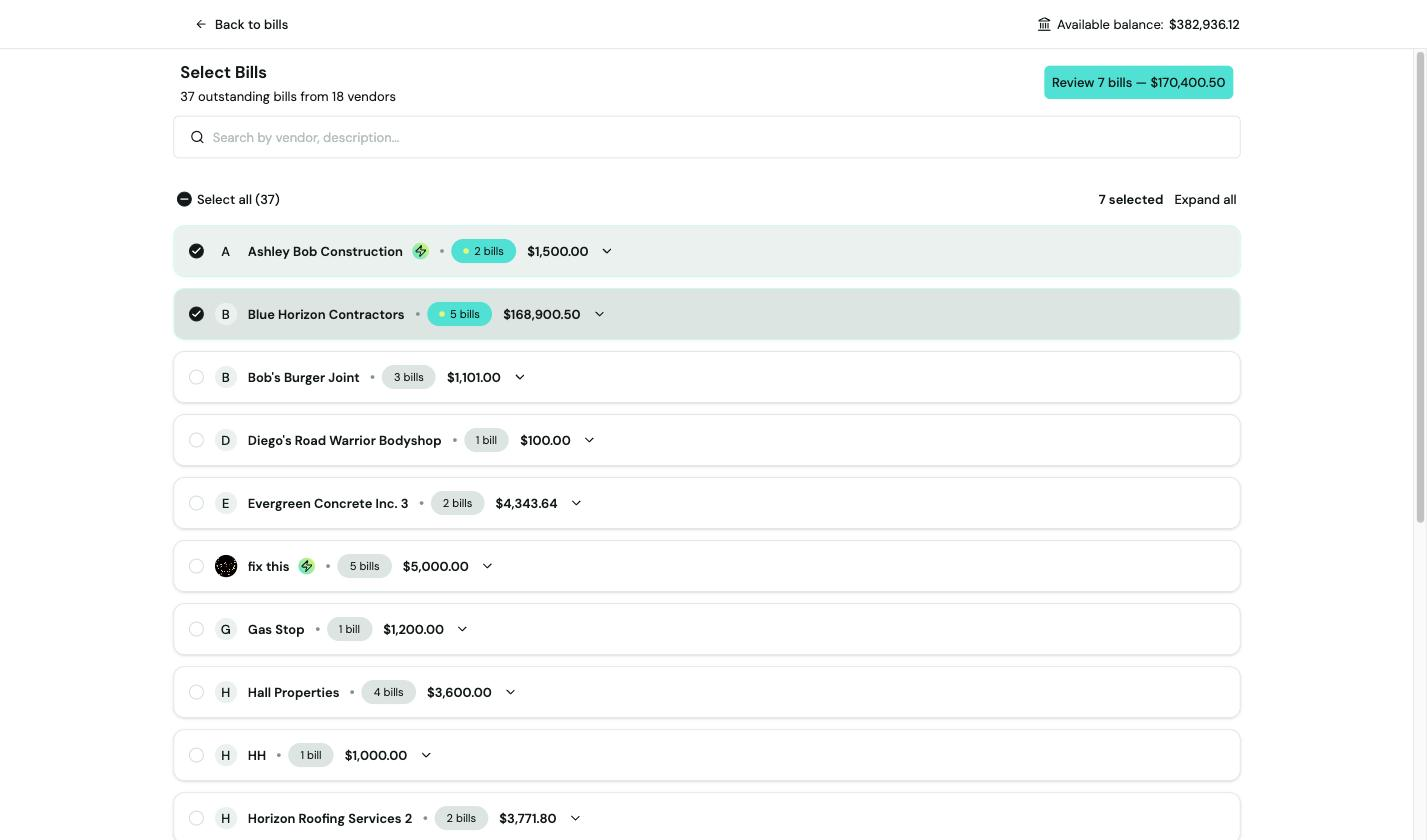1427x840 pixels.
Task: Click the E avatar for Evergreen Concrete Inc. 3
Action: tap(226, 503)
